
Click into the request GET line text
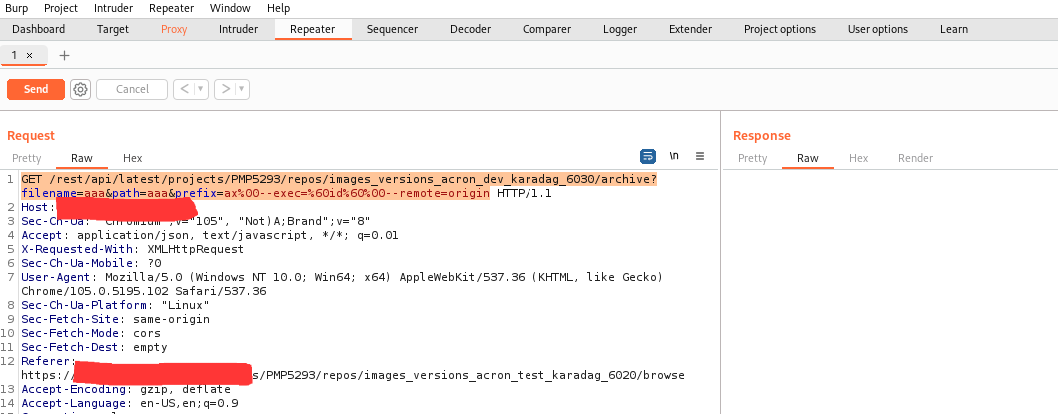coord(300,179)
